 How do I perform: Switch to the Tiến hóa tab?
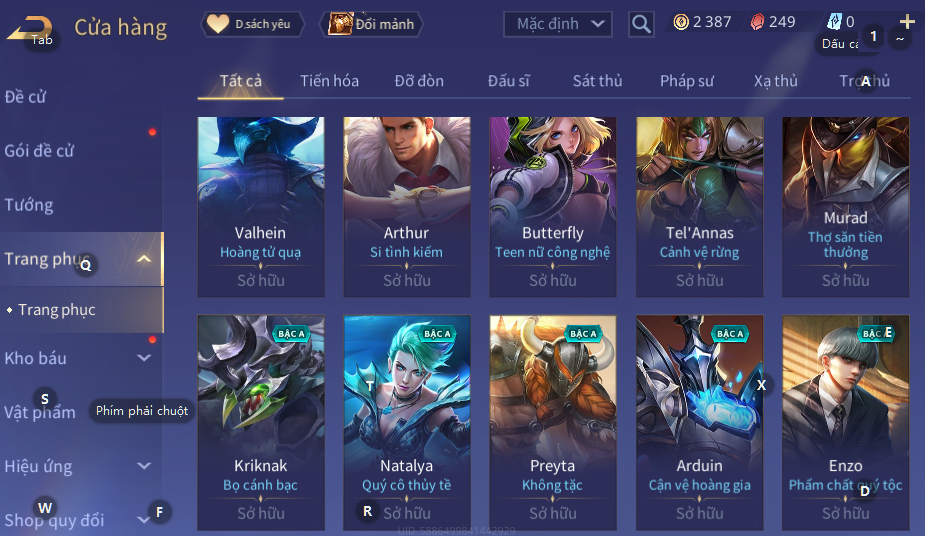(x=329, y=81)
